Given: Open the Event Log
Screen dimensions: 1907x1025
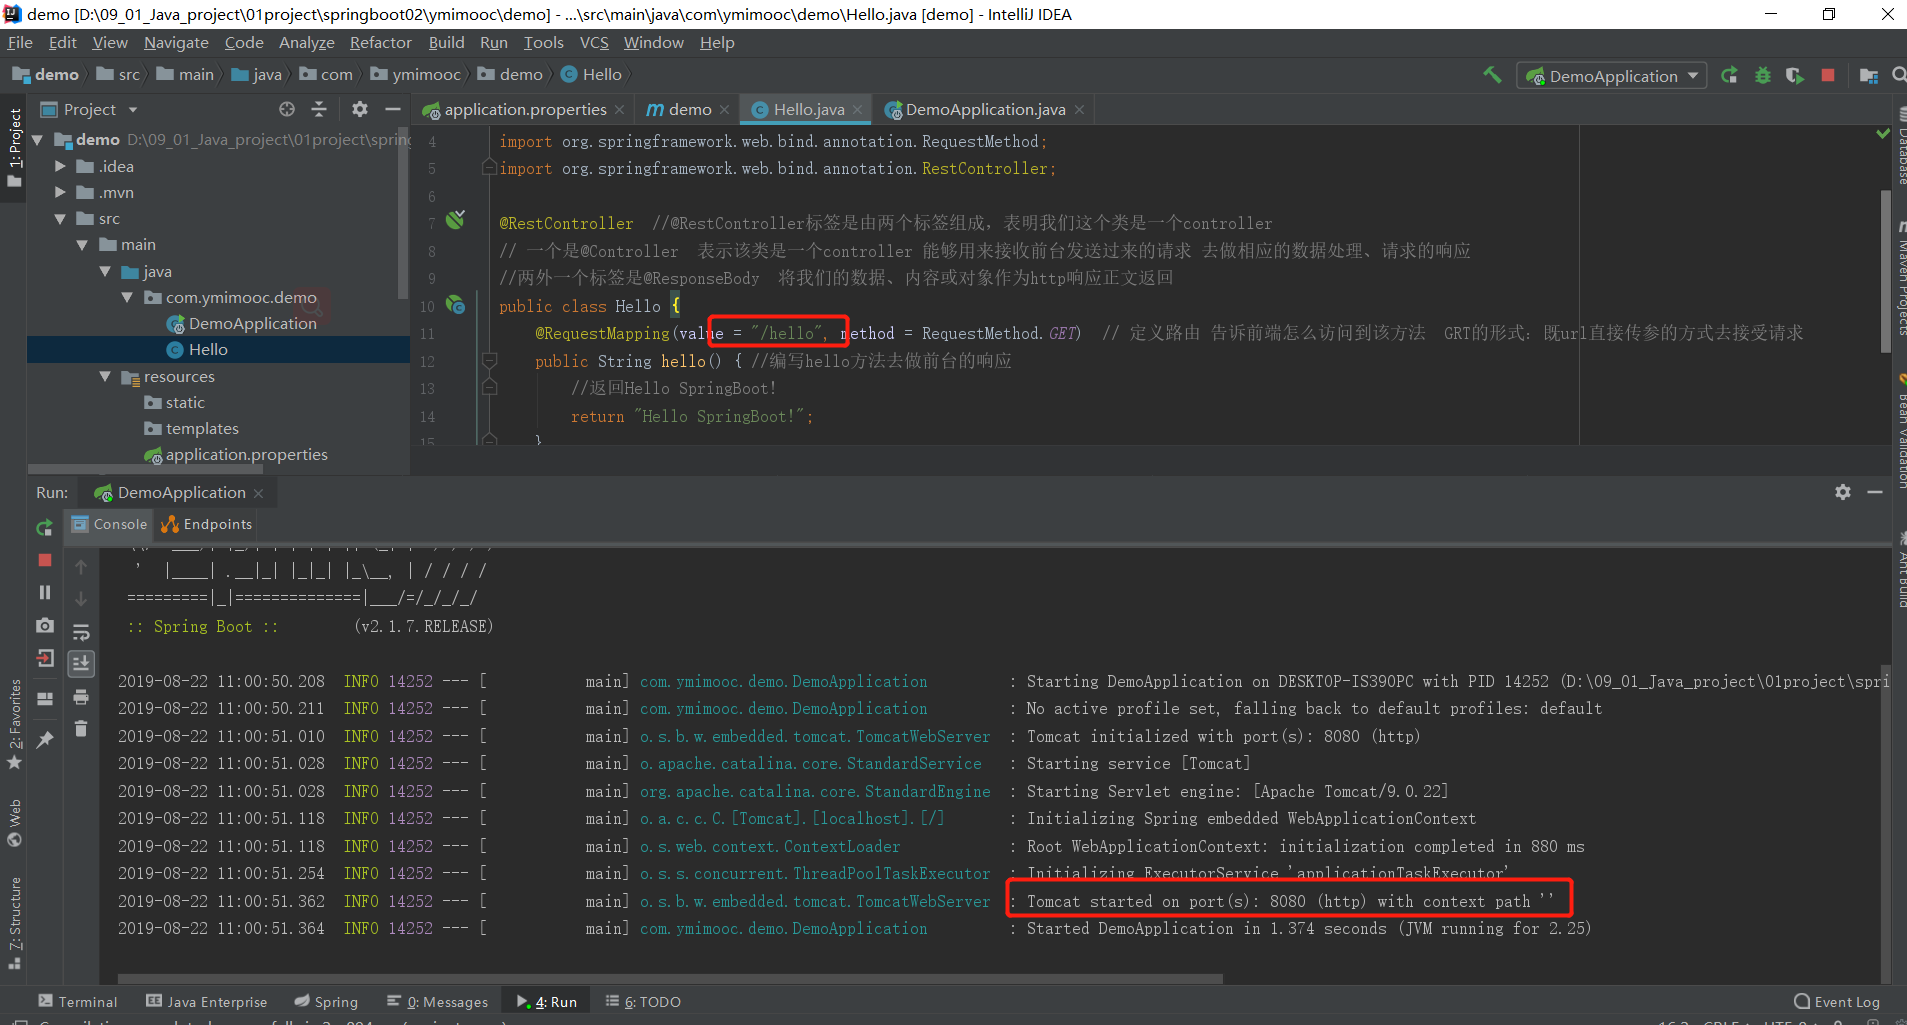Looking at the screenshot, I should point(1837,1001).
